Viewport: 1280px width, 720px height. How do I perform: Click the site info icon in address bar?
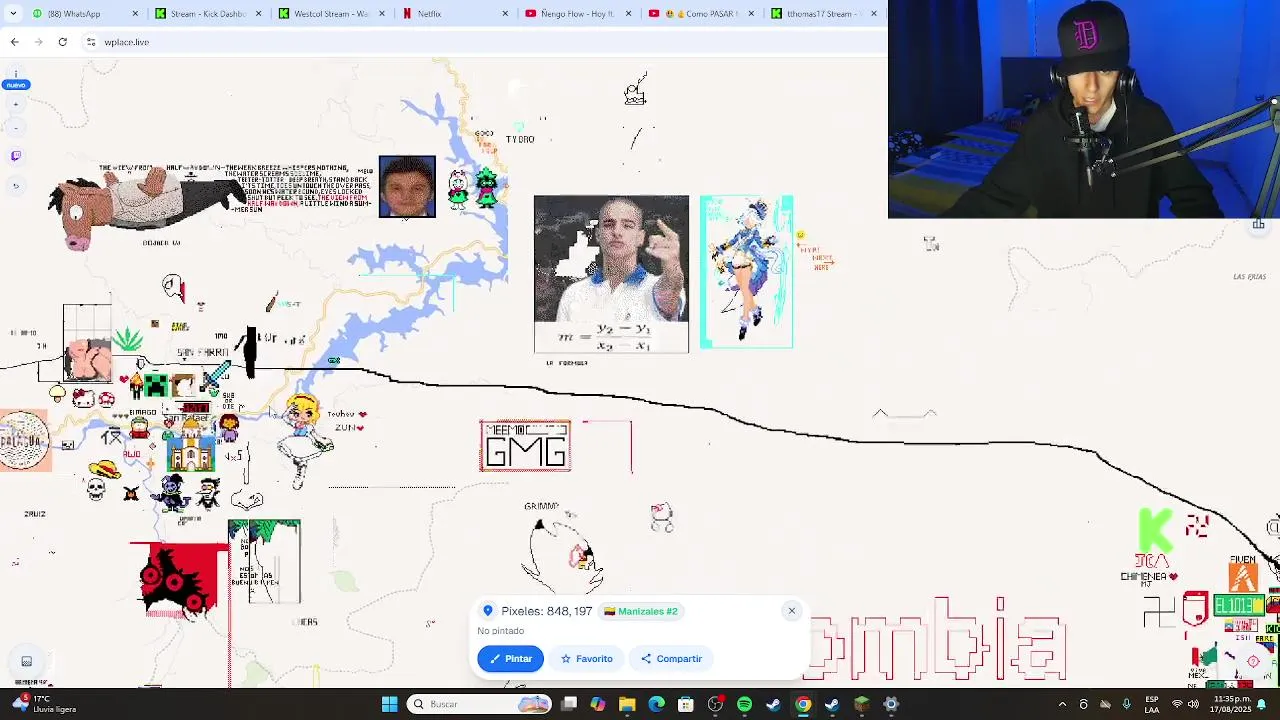click(x=91, y=42)
